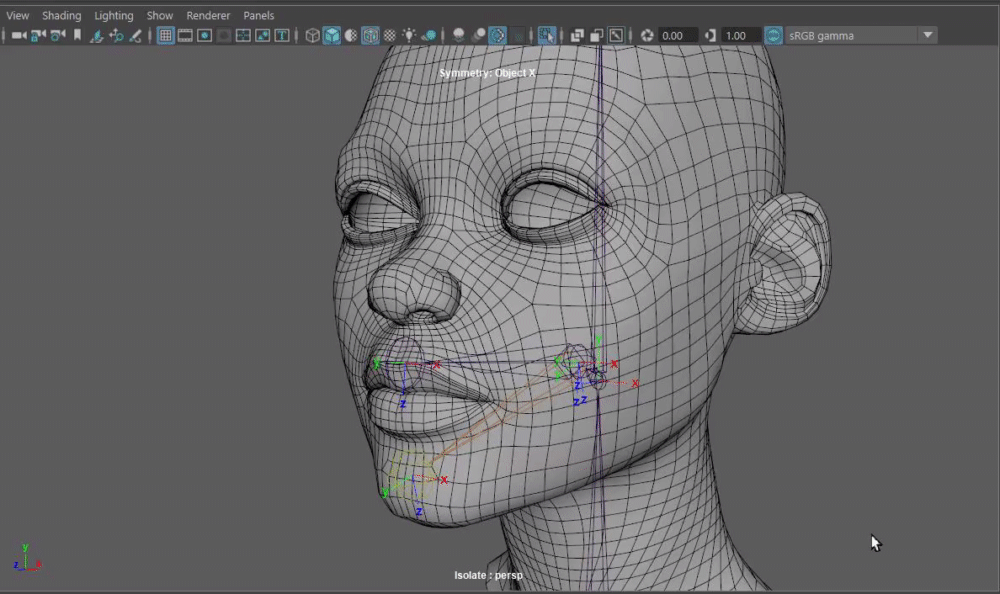The height and width of the screenshot is (594, 1000).
Task: Click the 2D Pan/Zoom icon
Action: coord(116,36)
